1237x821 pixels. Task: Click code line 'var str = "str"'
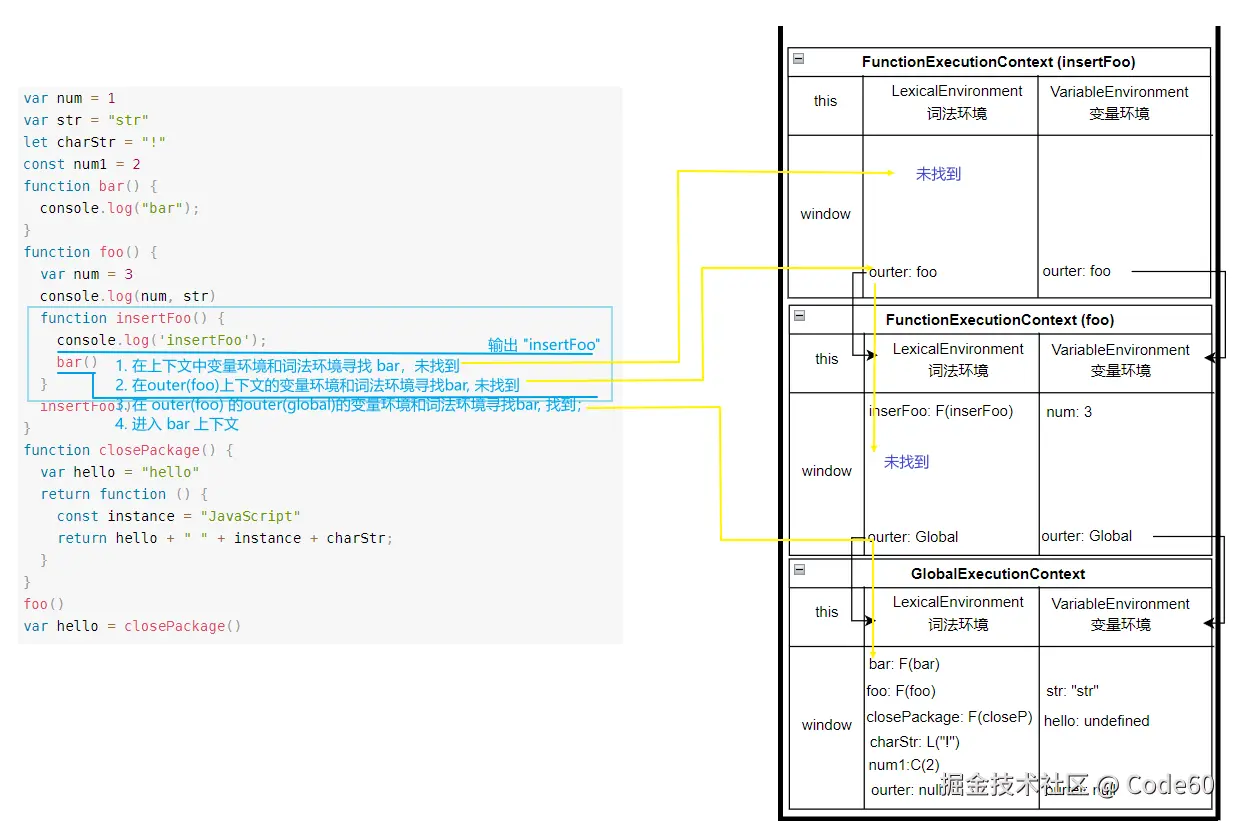[x=86, y=120]
